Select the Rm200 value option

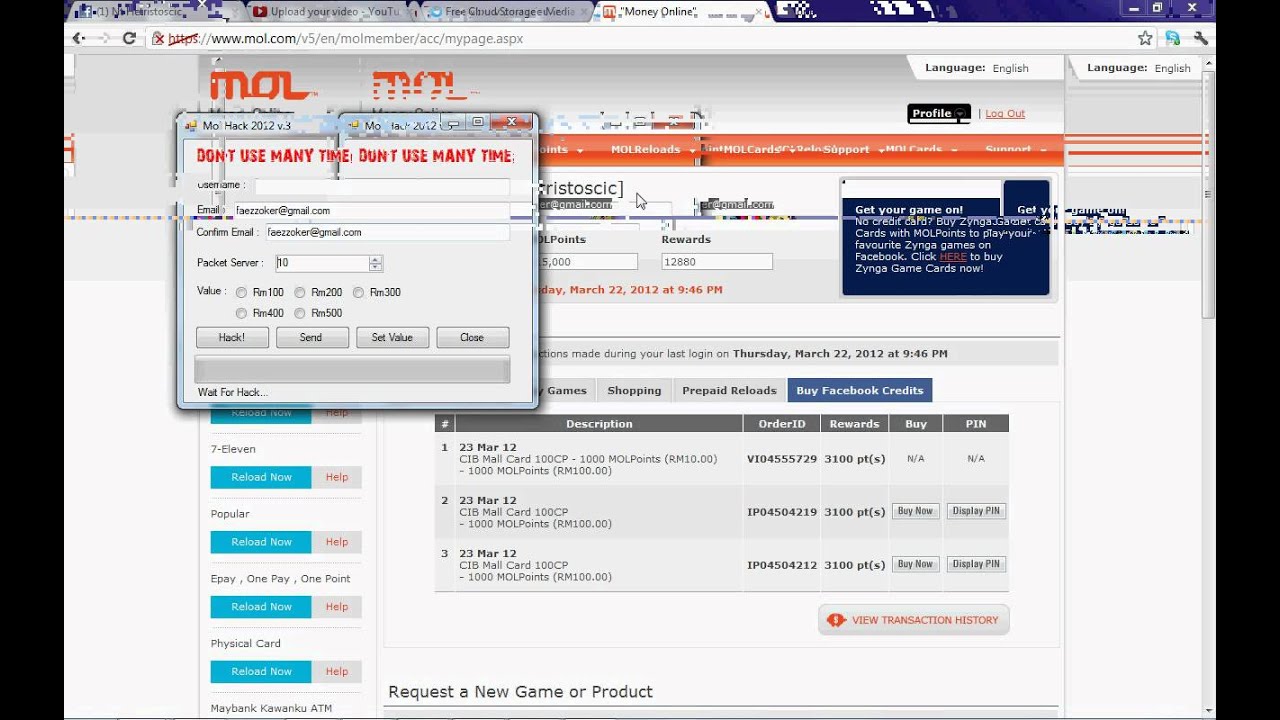pyautogui.click(x=299, y=293)
